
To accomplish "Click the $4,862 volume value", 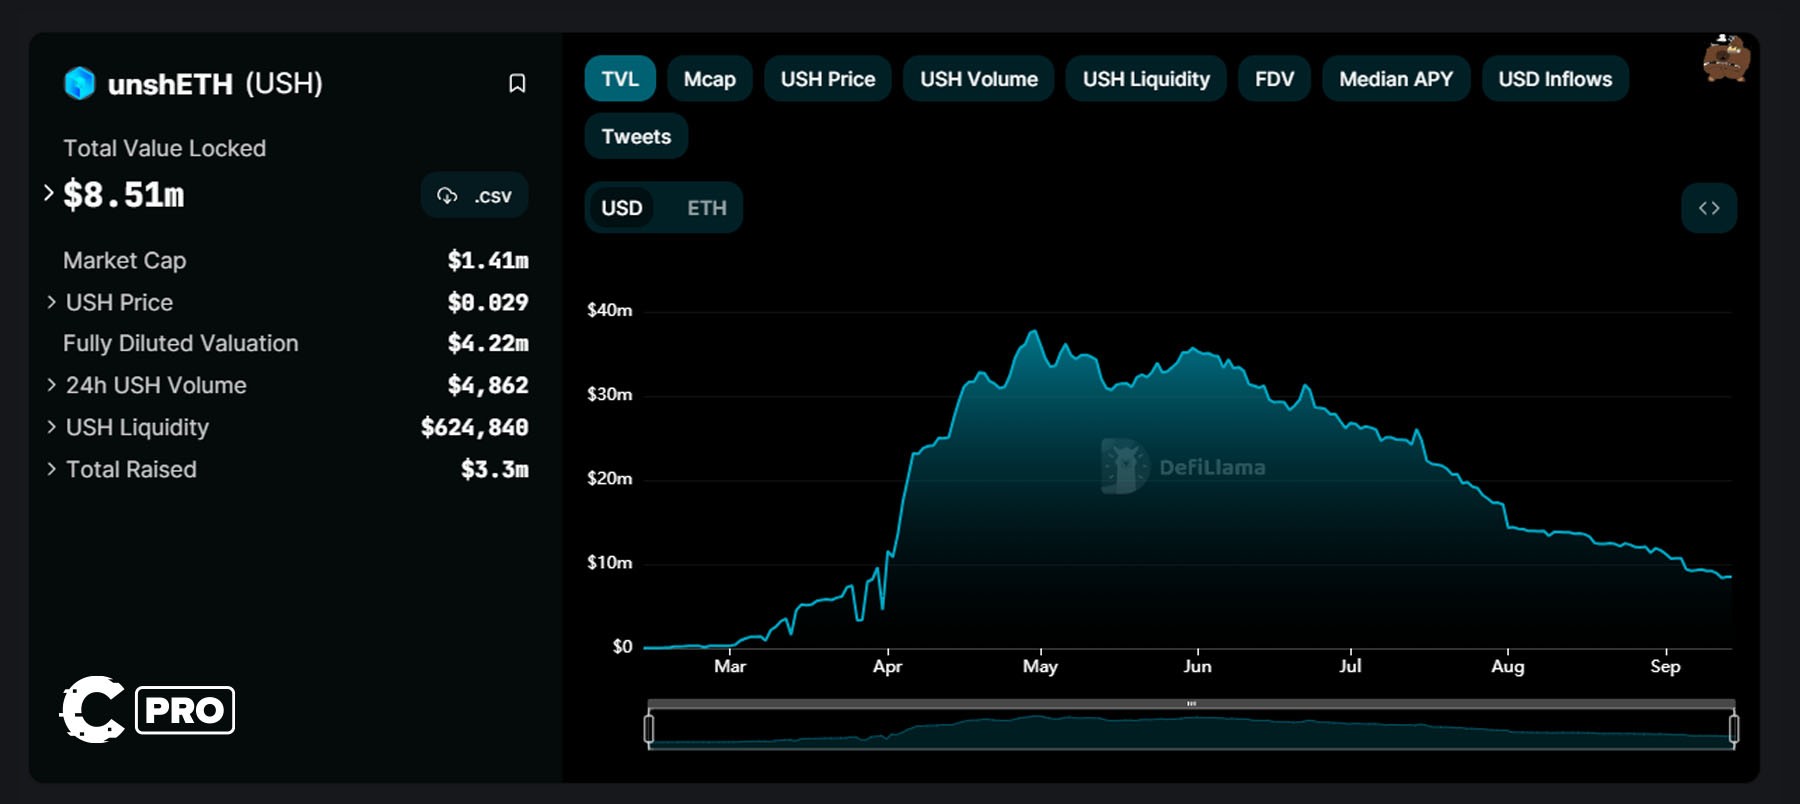I will click(488, 385).
